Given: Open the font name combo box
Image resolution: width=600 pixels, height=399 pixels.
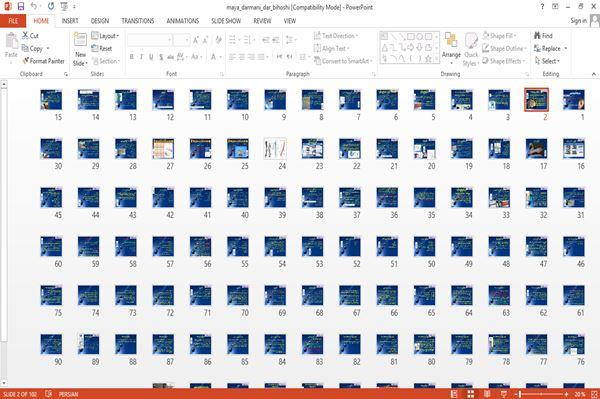Looking at the screenshot, I should click(150, 40).
